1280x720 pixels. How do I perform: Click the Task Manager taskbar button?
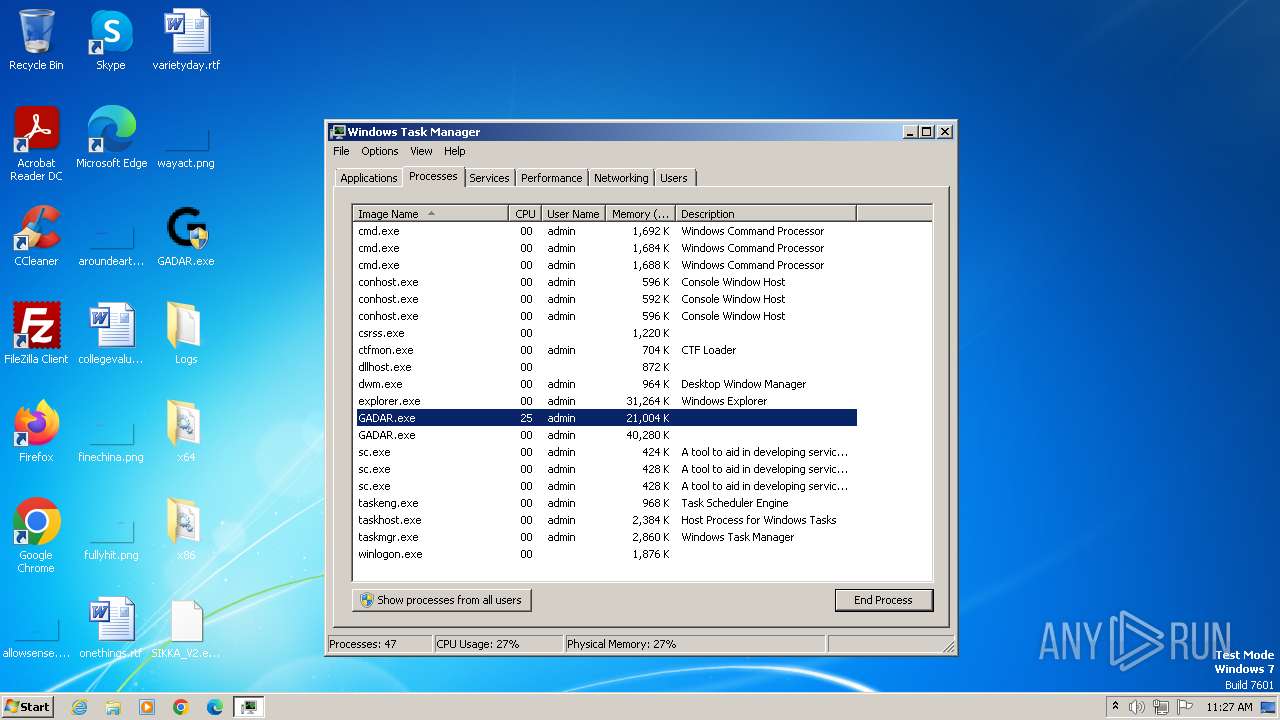[248, 707]
